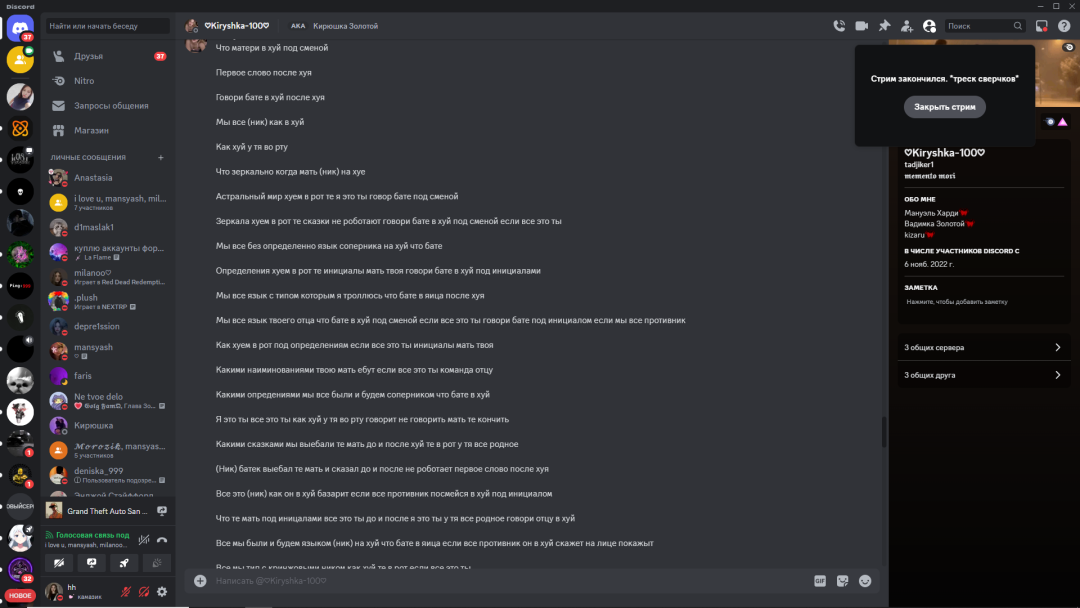The image size is (1080, 608).
Task: Start a video call
Action: (x=862, y=26)
